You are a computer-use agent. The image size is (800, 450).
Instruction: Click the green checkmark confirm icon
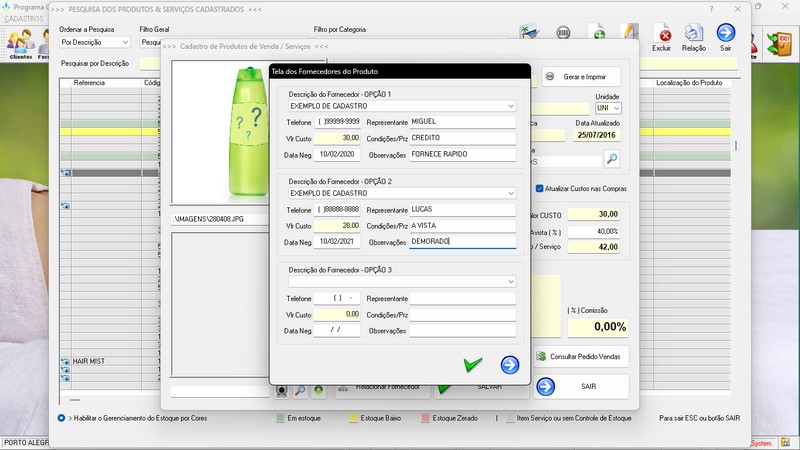coord(472,365)
